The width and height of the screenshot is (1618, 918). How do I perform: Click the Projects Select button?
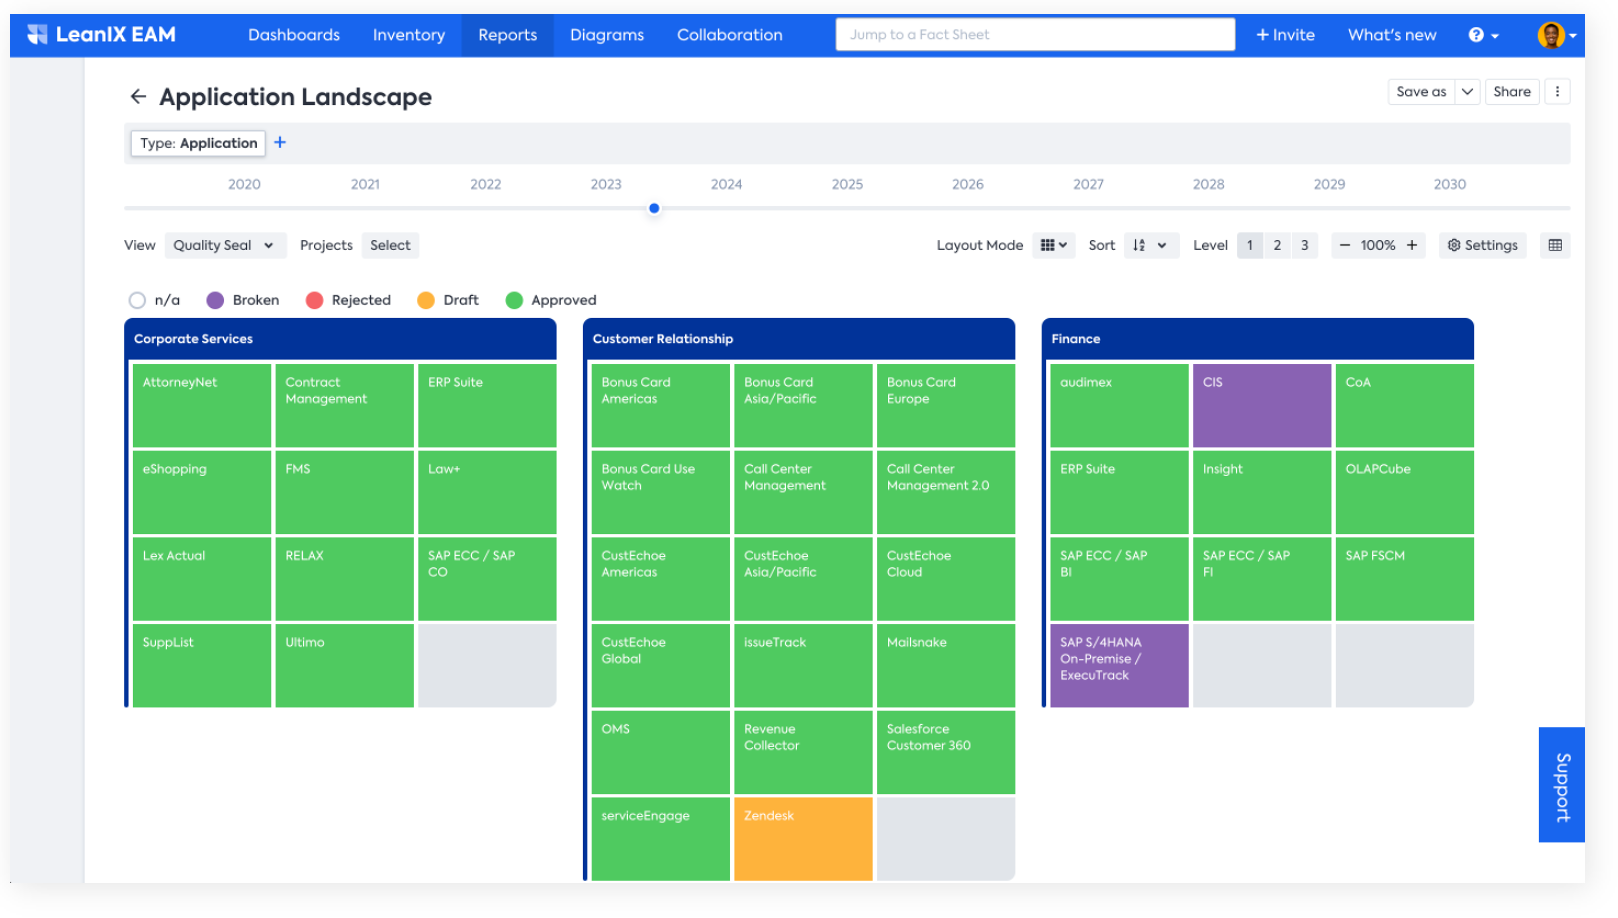pyautogui.click(x=390, y=245)
